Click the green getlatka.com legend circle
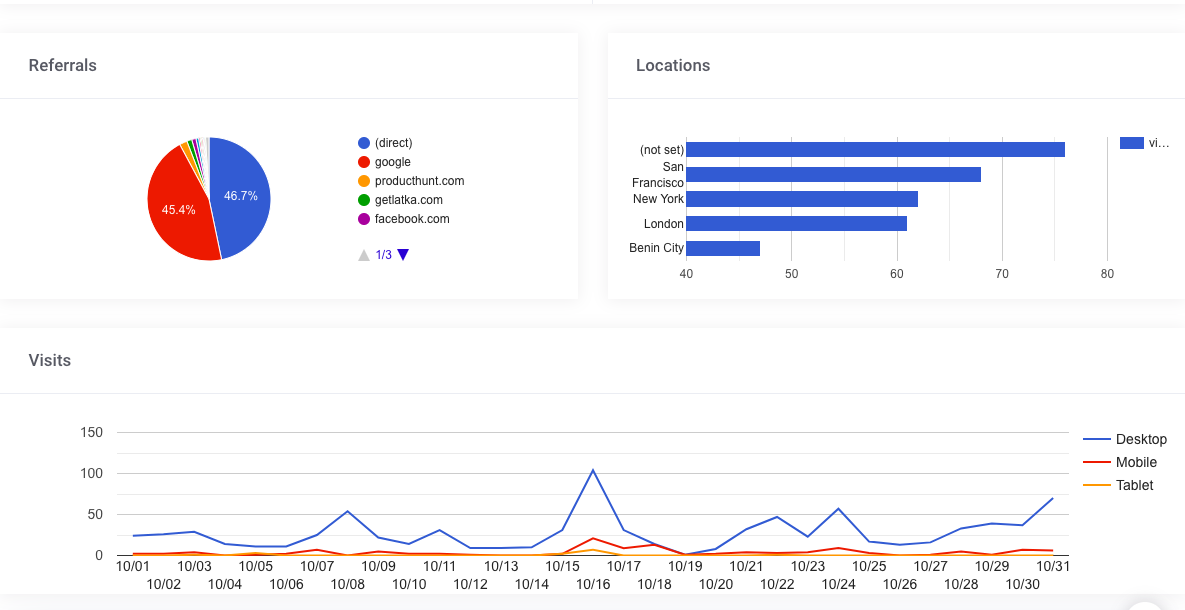Screen dimensions: 1185x610 point(364,200)
